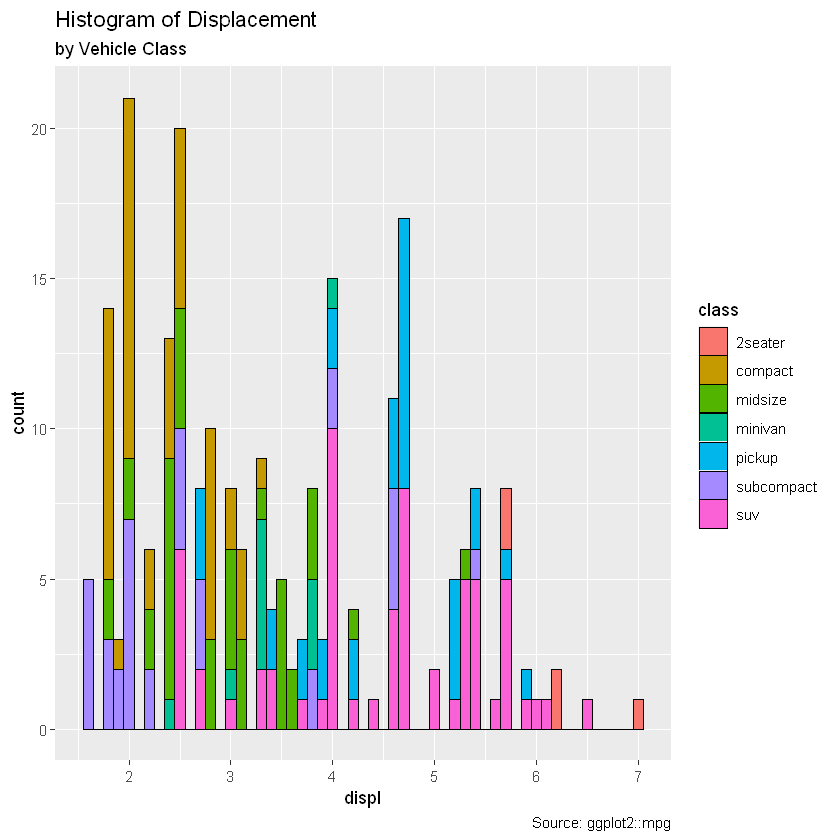Click the 'by Vehicle Class' subtitle

tap(121, 49)
